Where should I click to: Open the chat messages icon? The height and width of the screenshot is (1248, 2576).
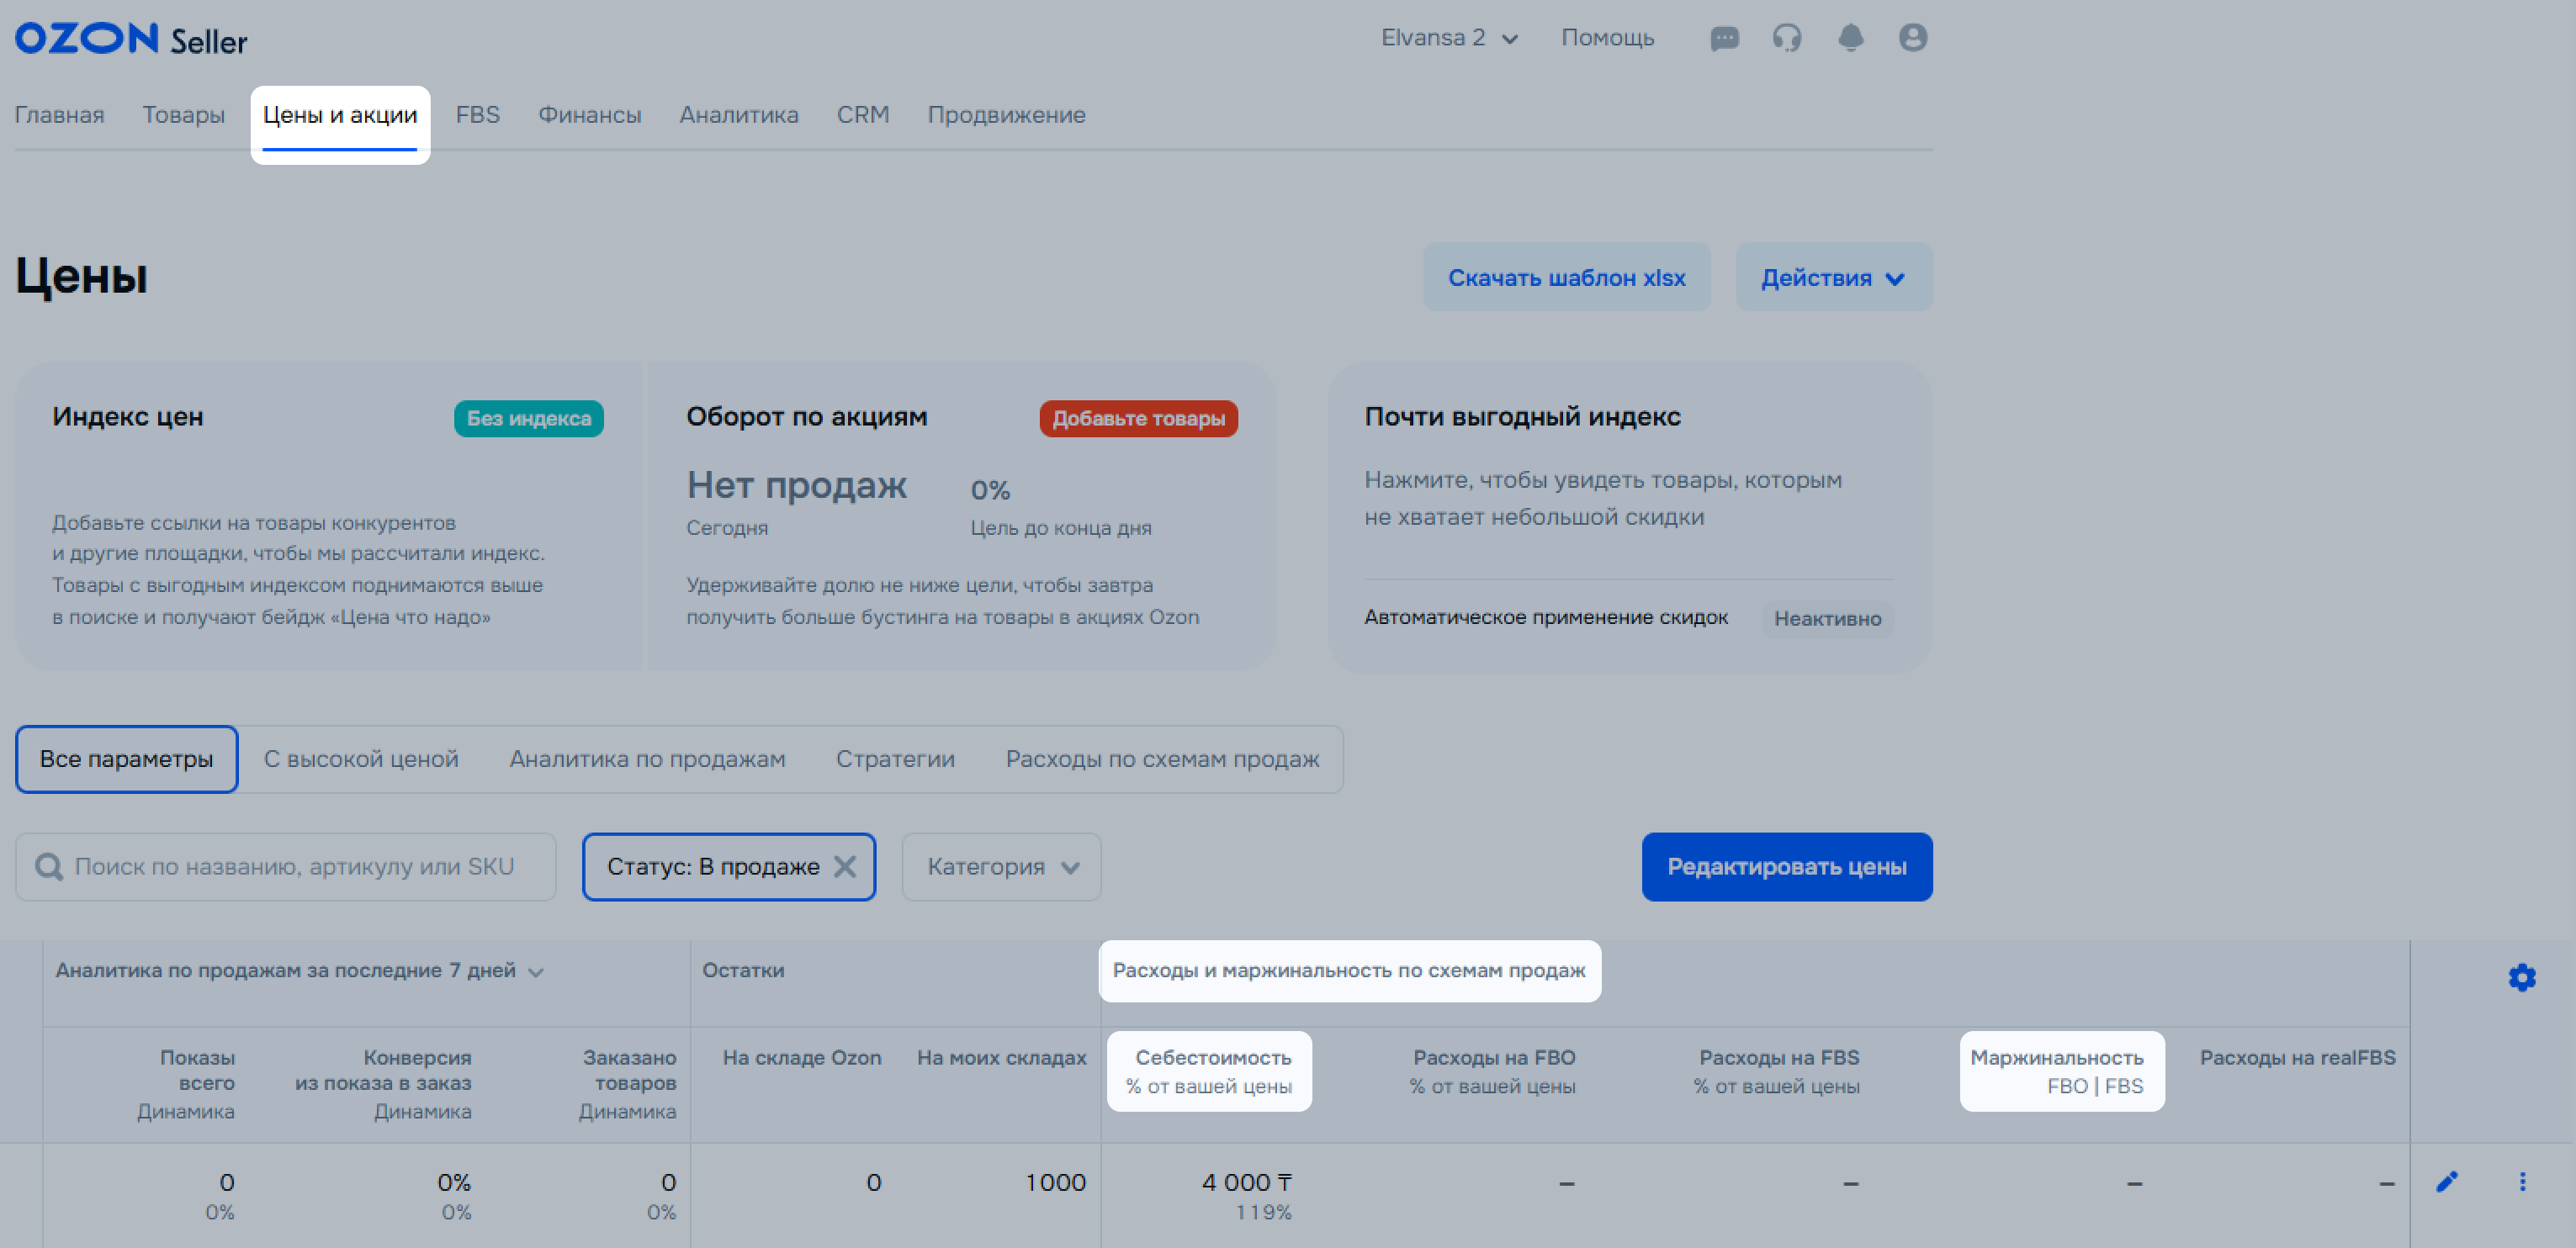(1724, 38)
